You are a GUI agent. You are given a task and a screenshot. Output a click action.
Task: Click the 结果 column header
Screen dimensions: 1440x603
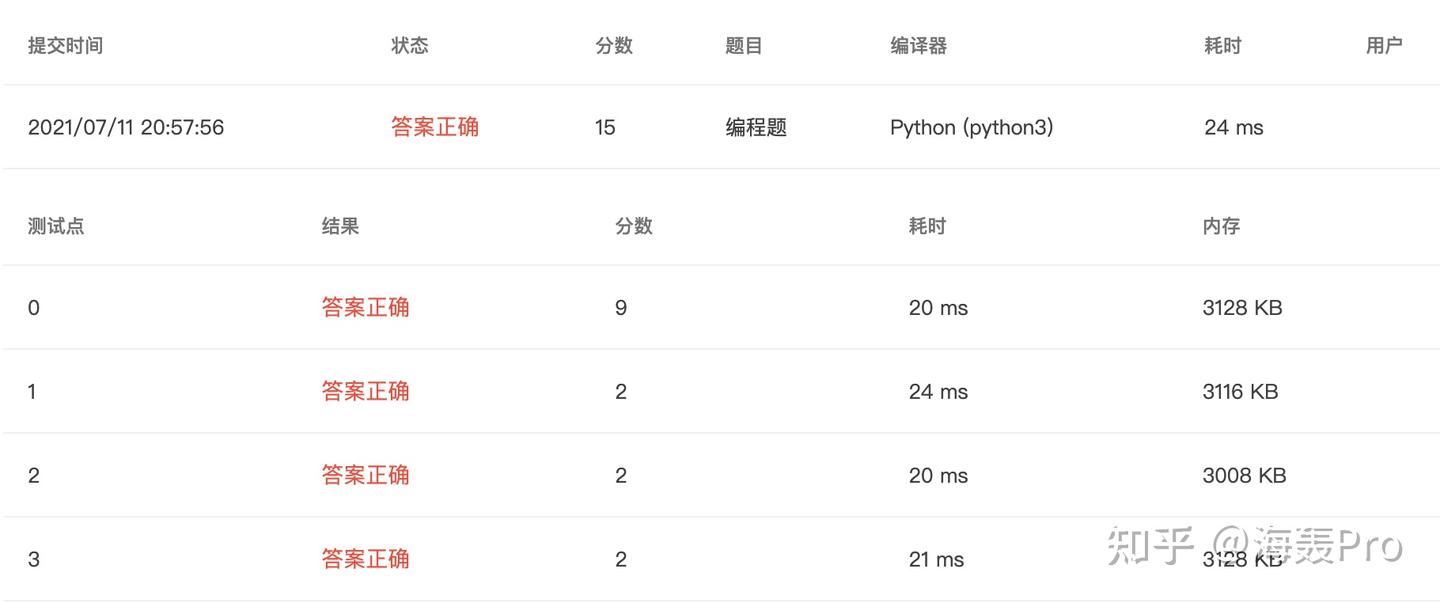(x=340, y=226)
